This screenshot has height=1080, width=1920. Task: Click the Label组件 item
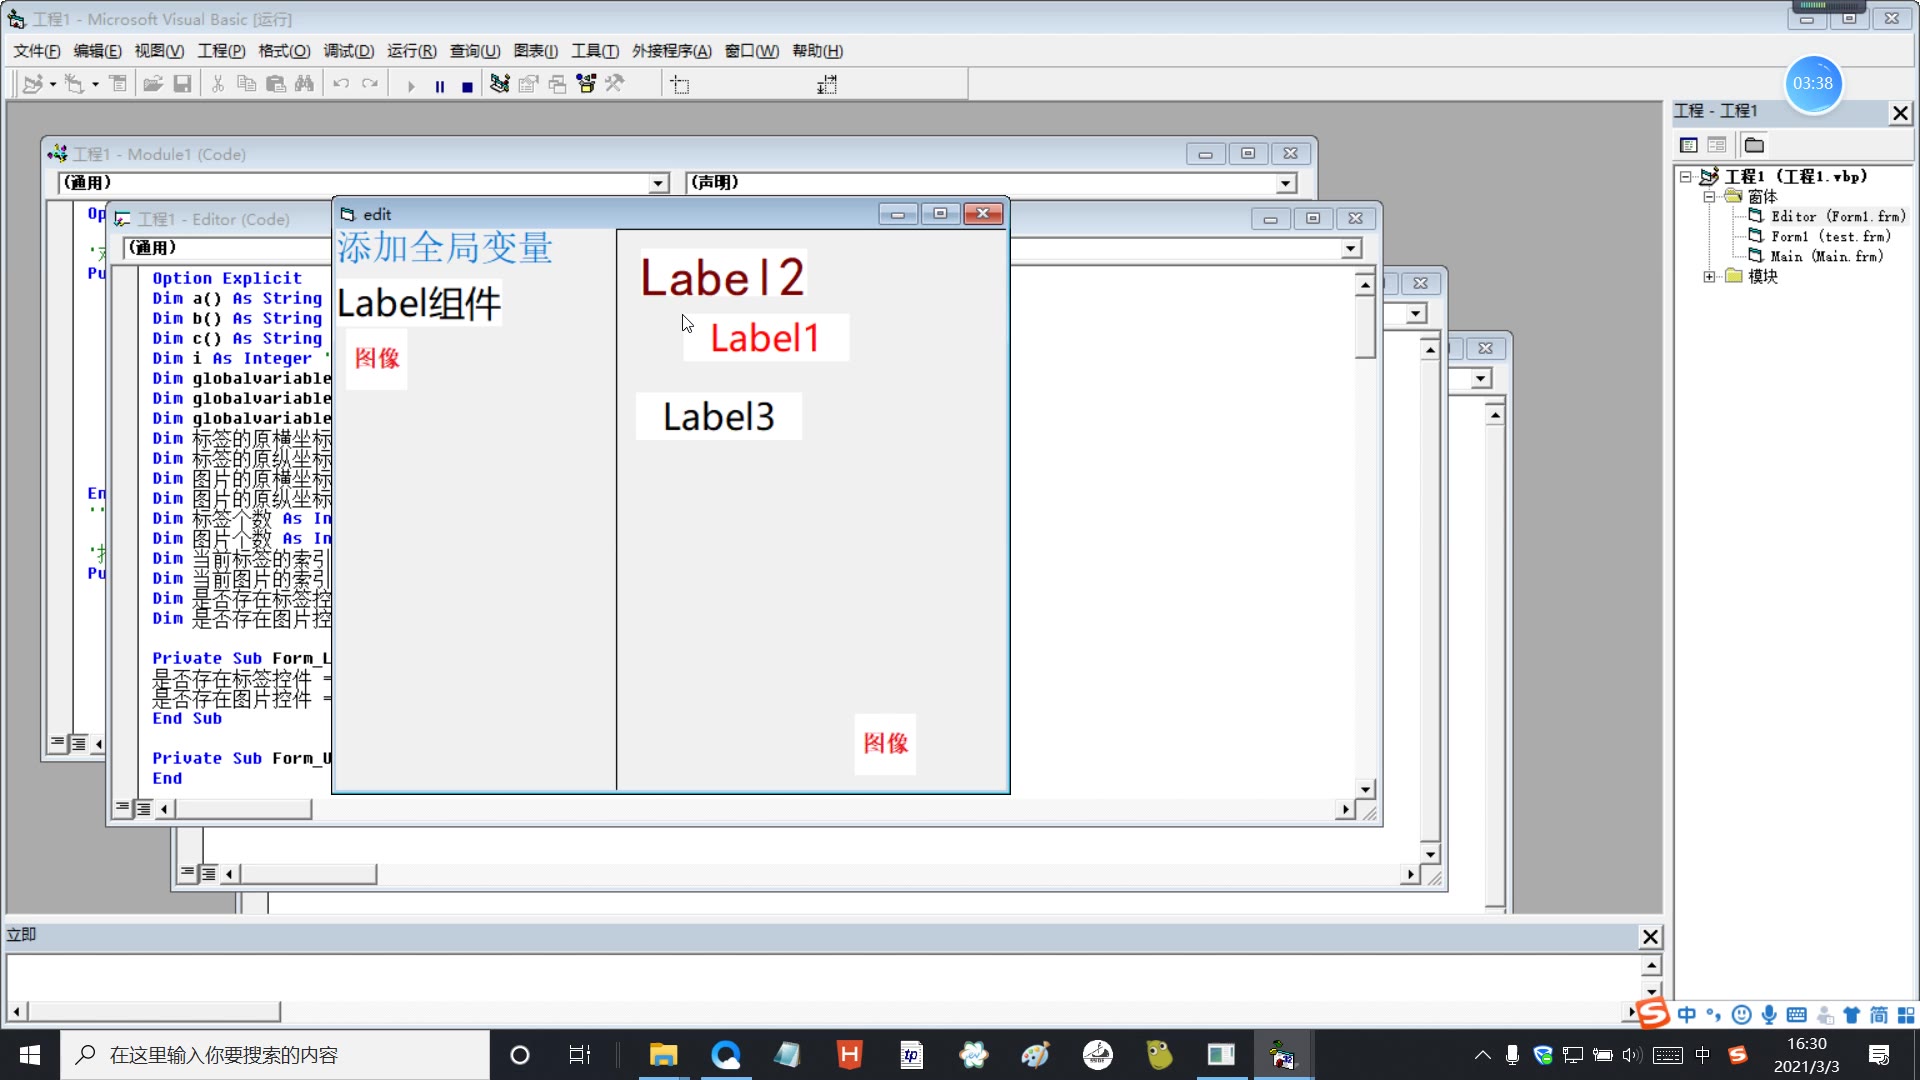tap(418, 304)
